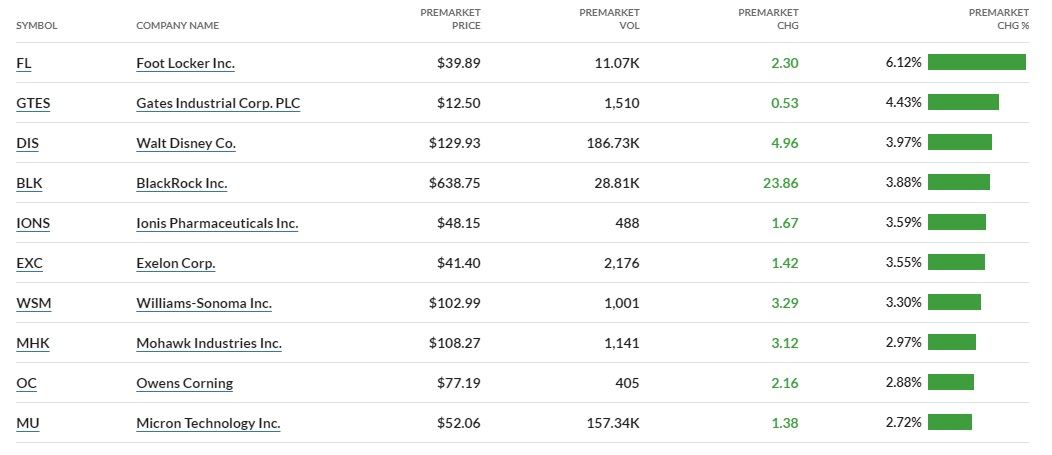This screenshot has width=1052, height=455.
Task: Open Mohawk Industries Inc. link
Action: (x=209, y=343)
